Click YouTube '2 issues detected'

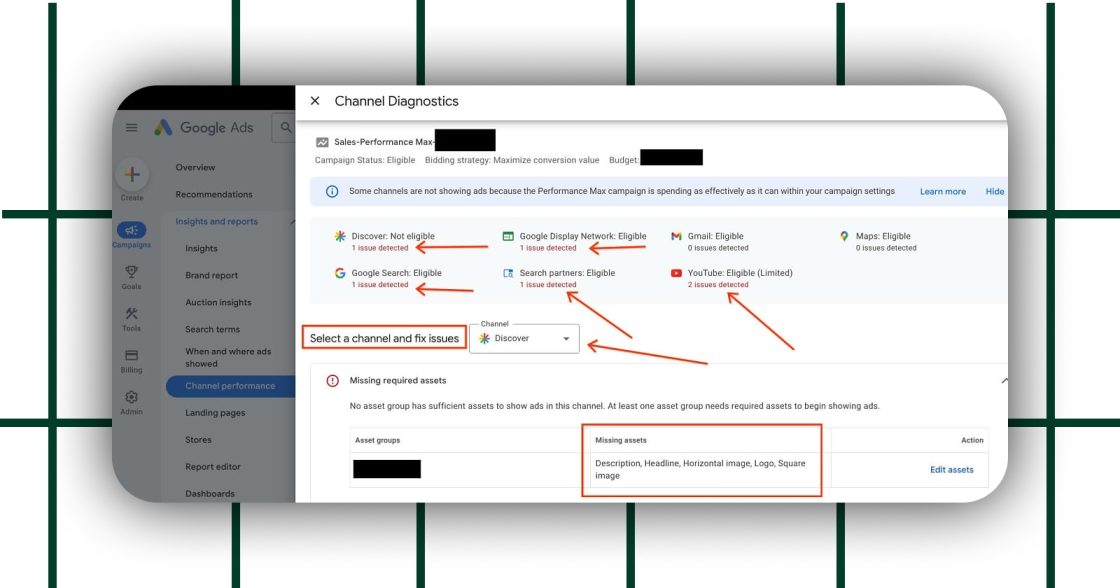pos(718,284)
